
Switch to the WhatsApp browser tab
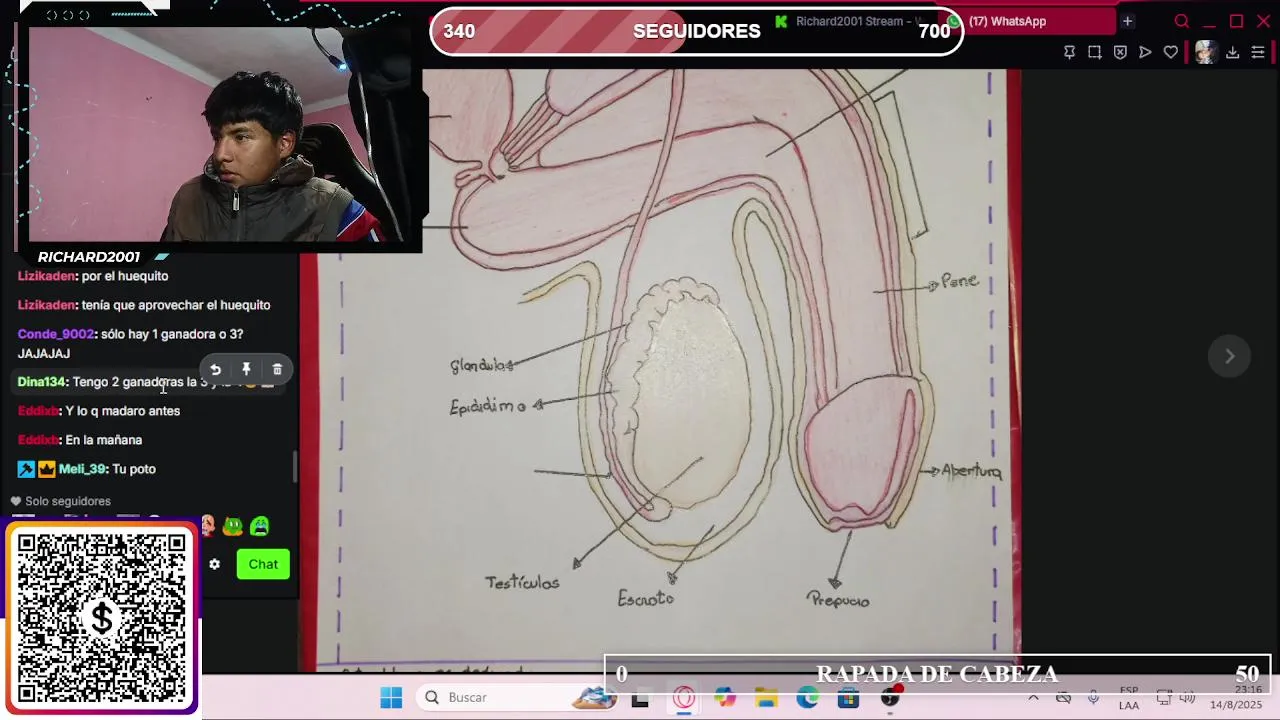(x=1030, y=21)
